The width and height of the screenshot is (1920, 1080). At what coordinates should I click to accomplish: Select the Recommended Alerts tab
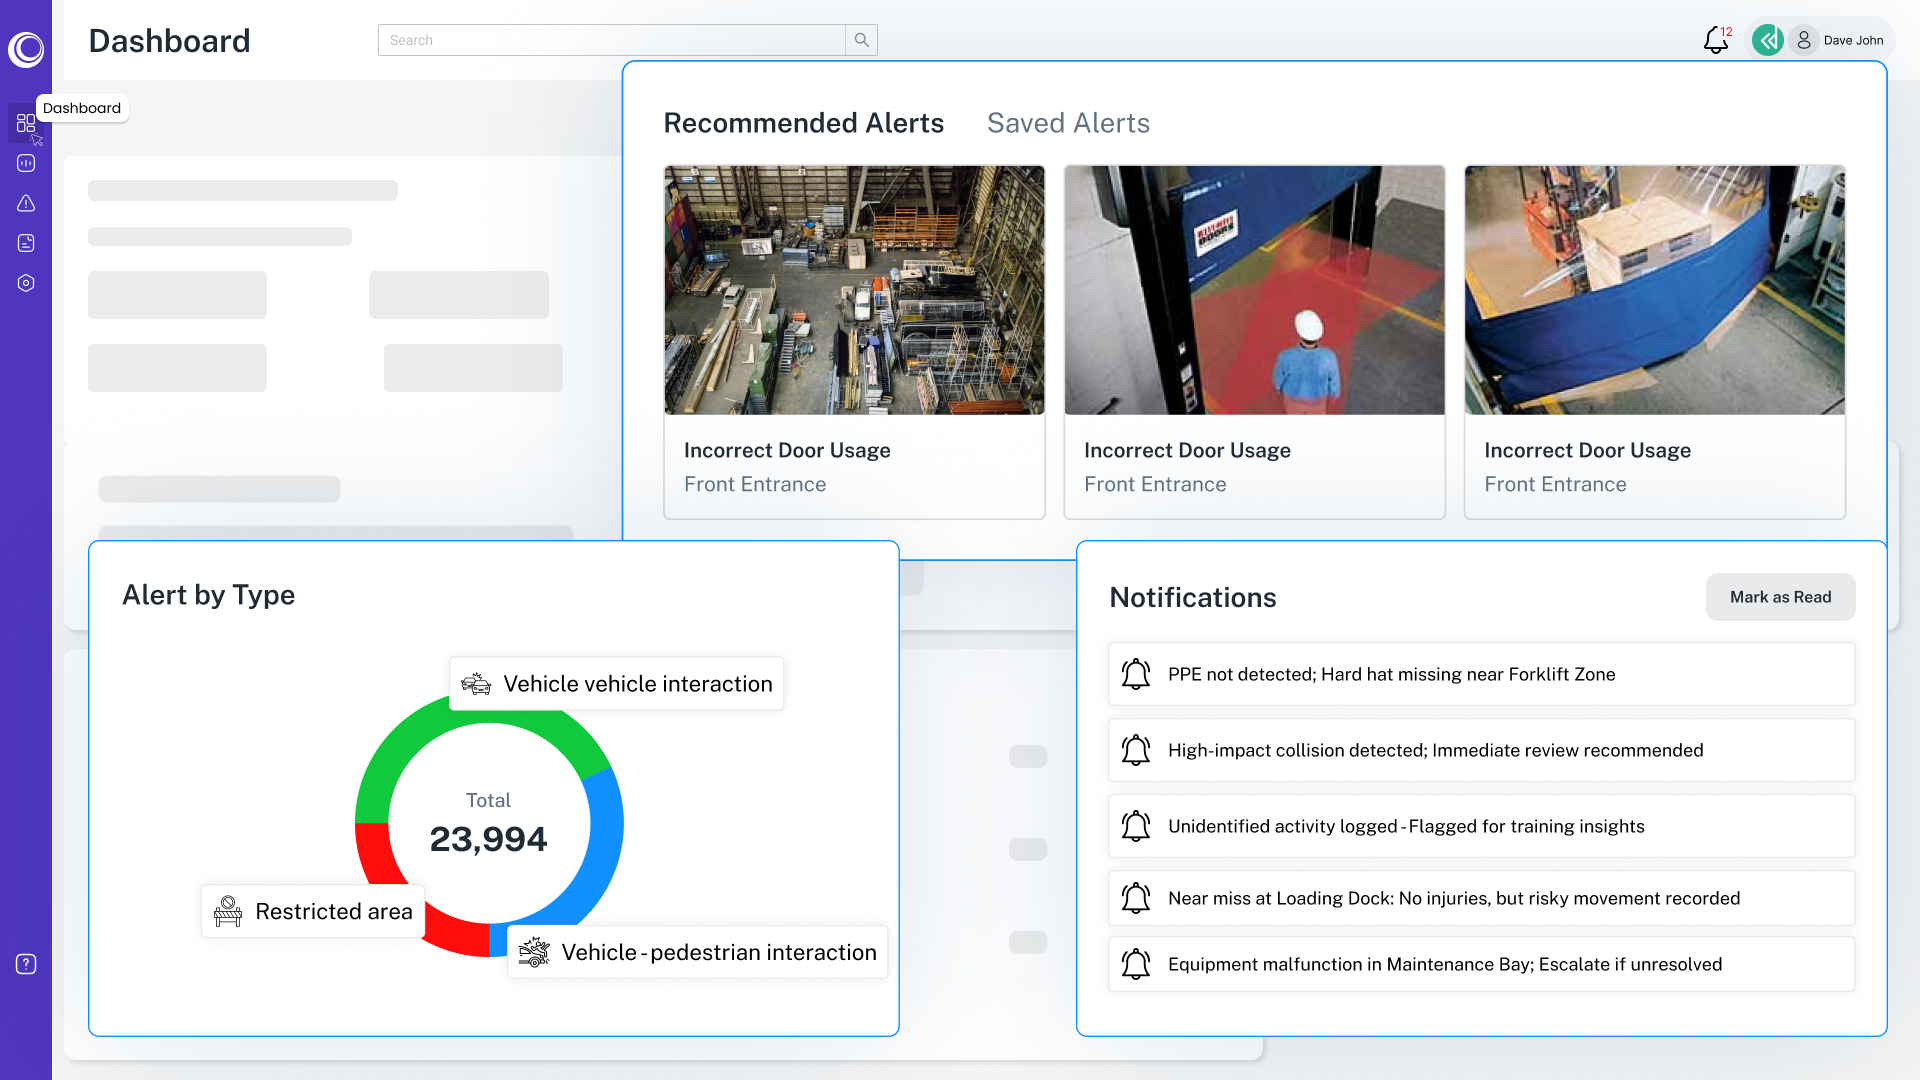[803, 123]
